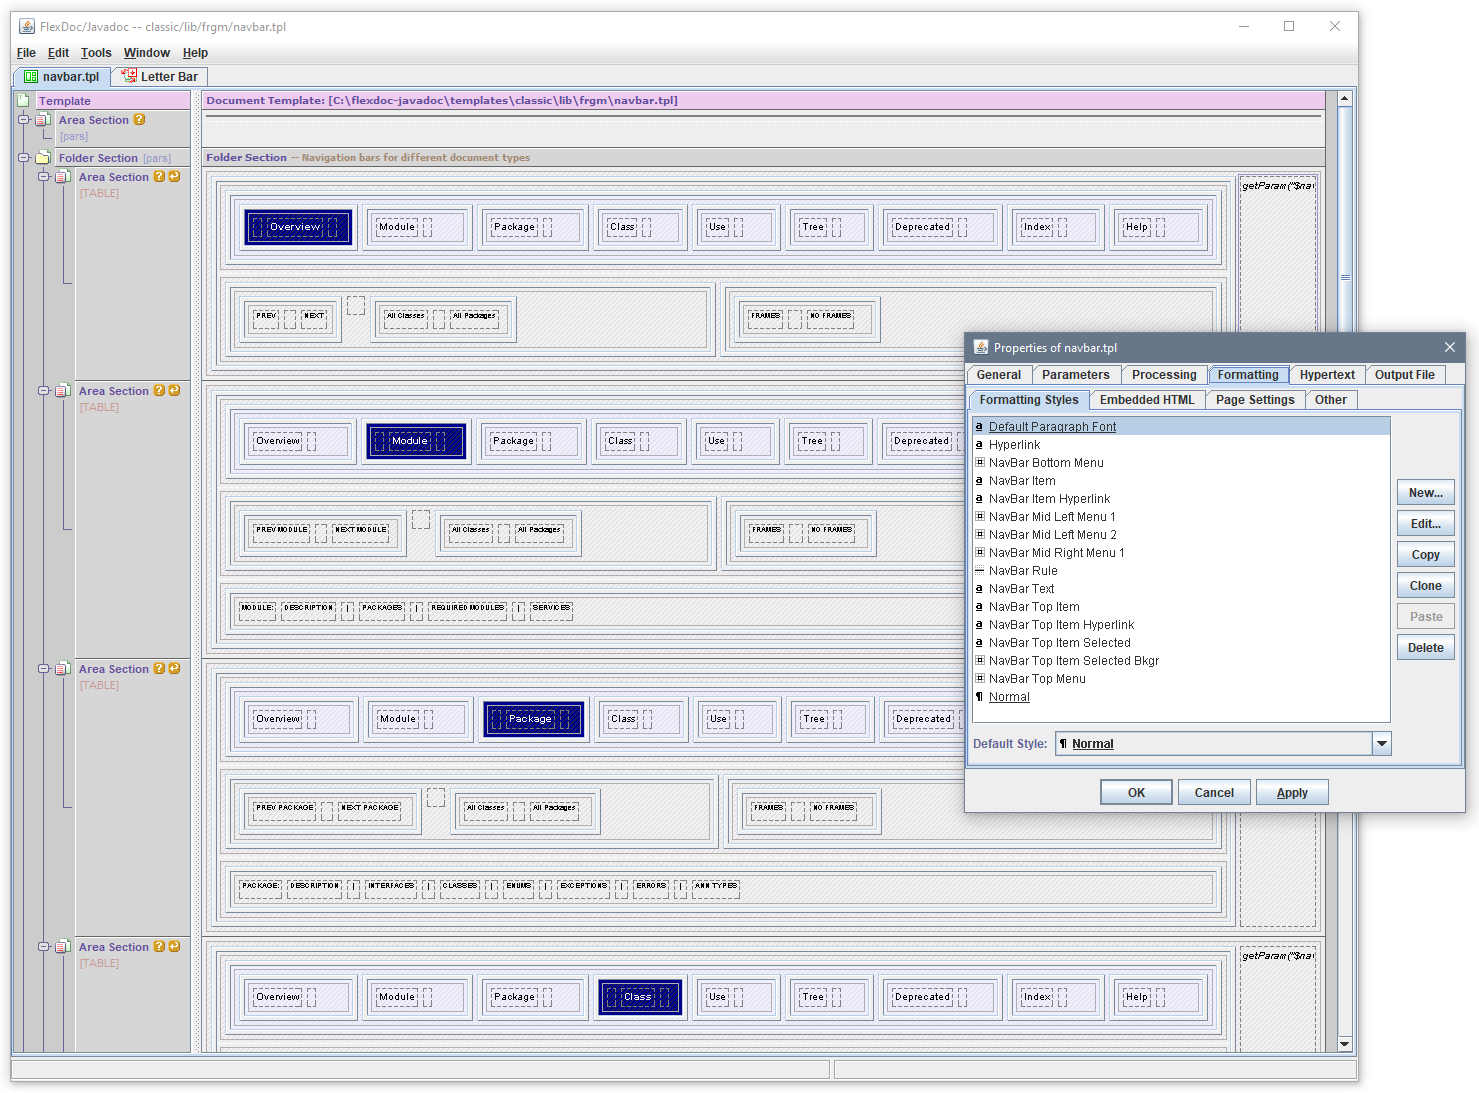Click the Template root document icon

pyautogui.click(x=23, y=100)
